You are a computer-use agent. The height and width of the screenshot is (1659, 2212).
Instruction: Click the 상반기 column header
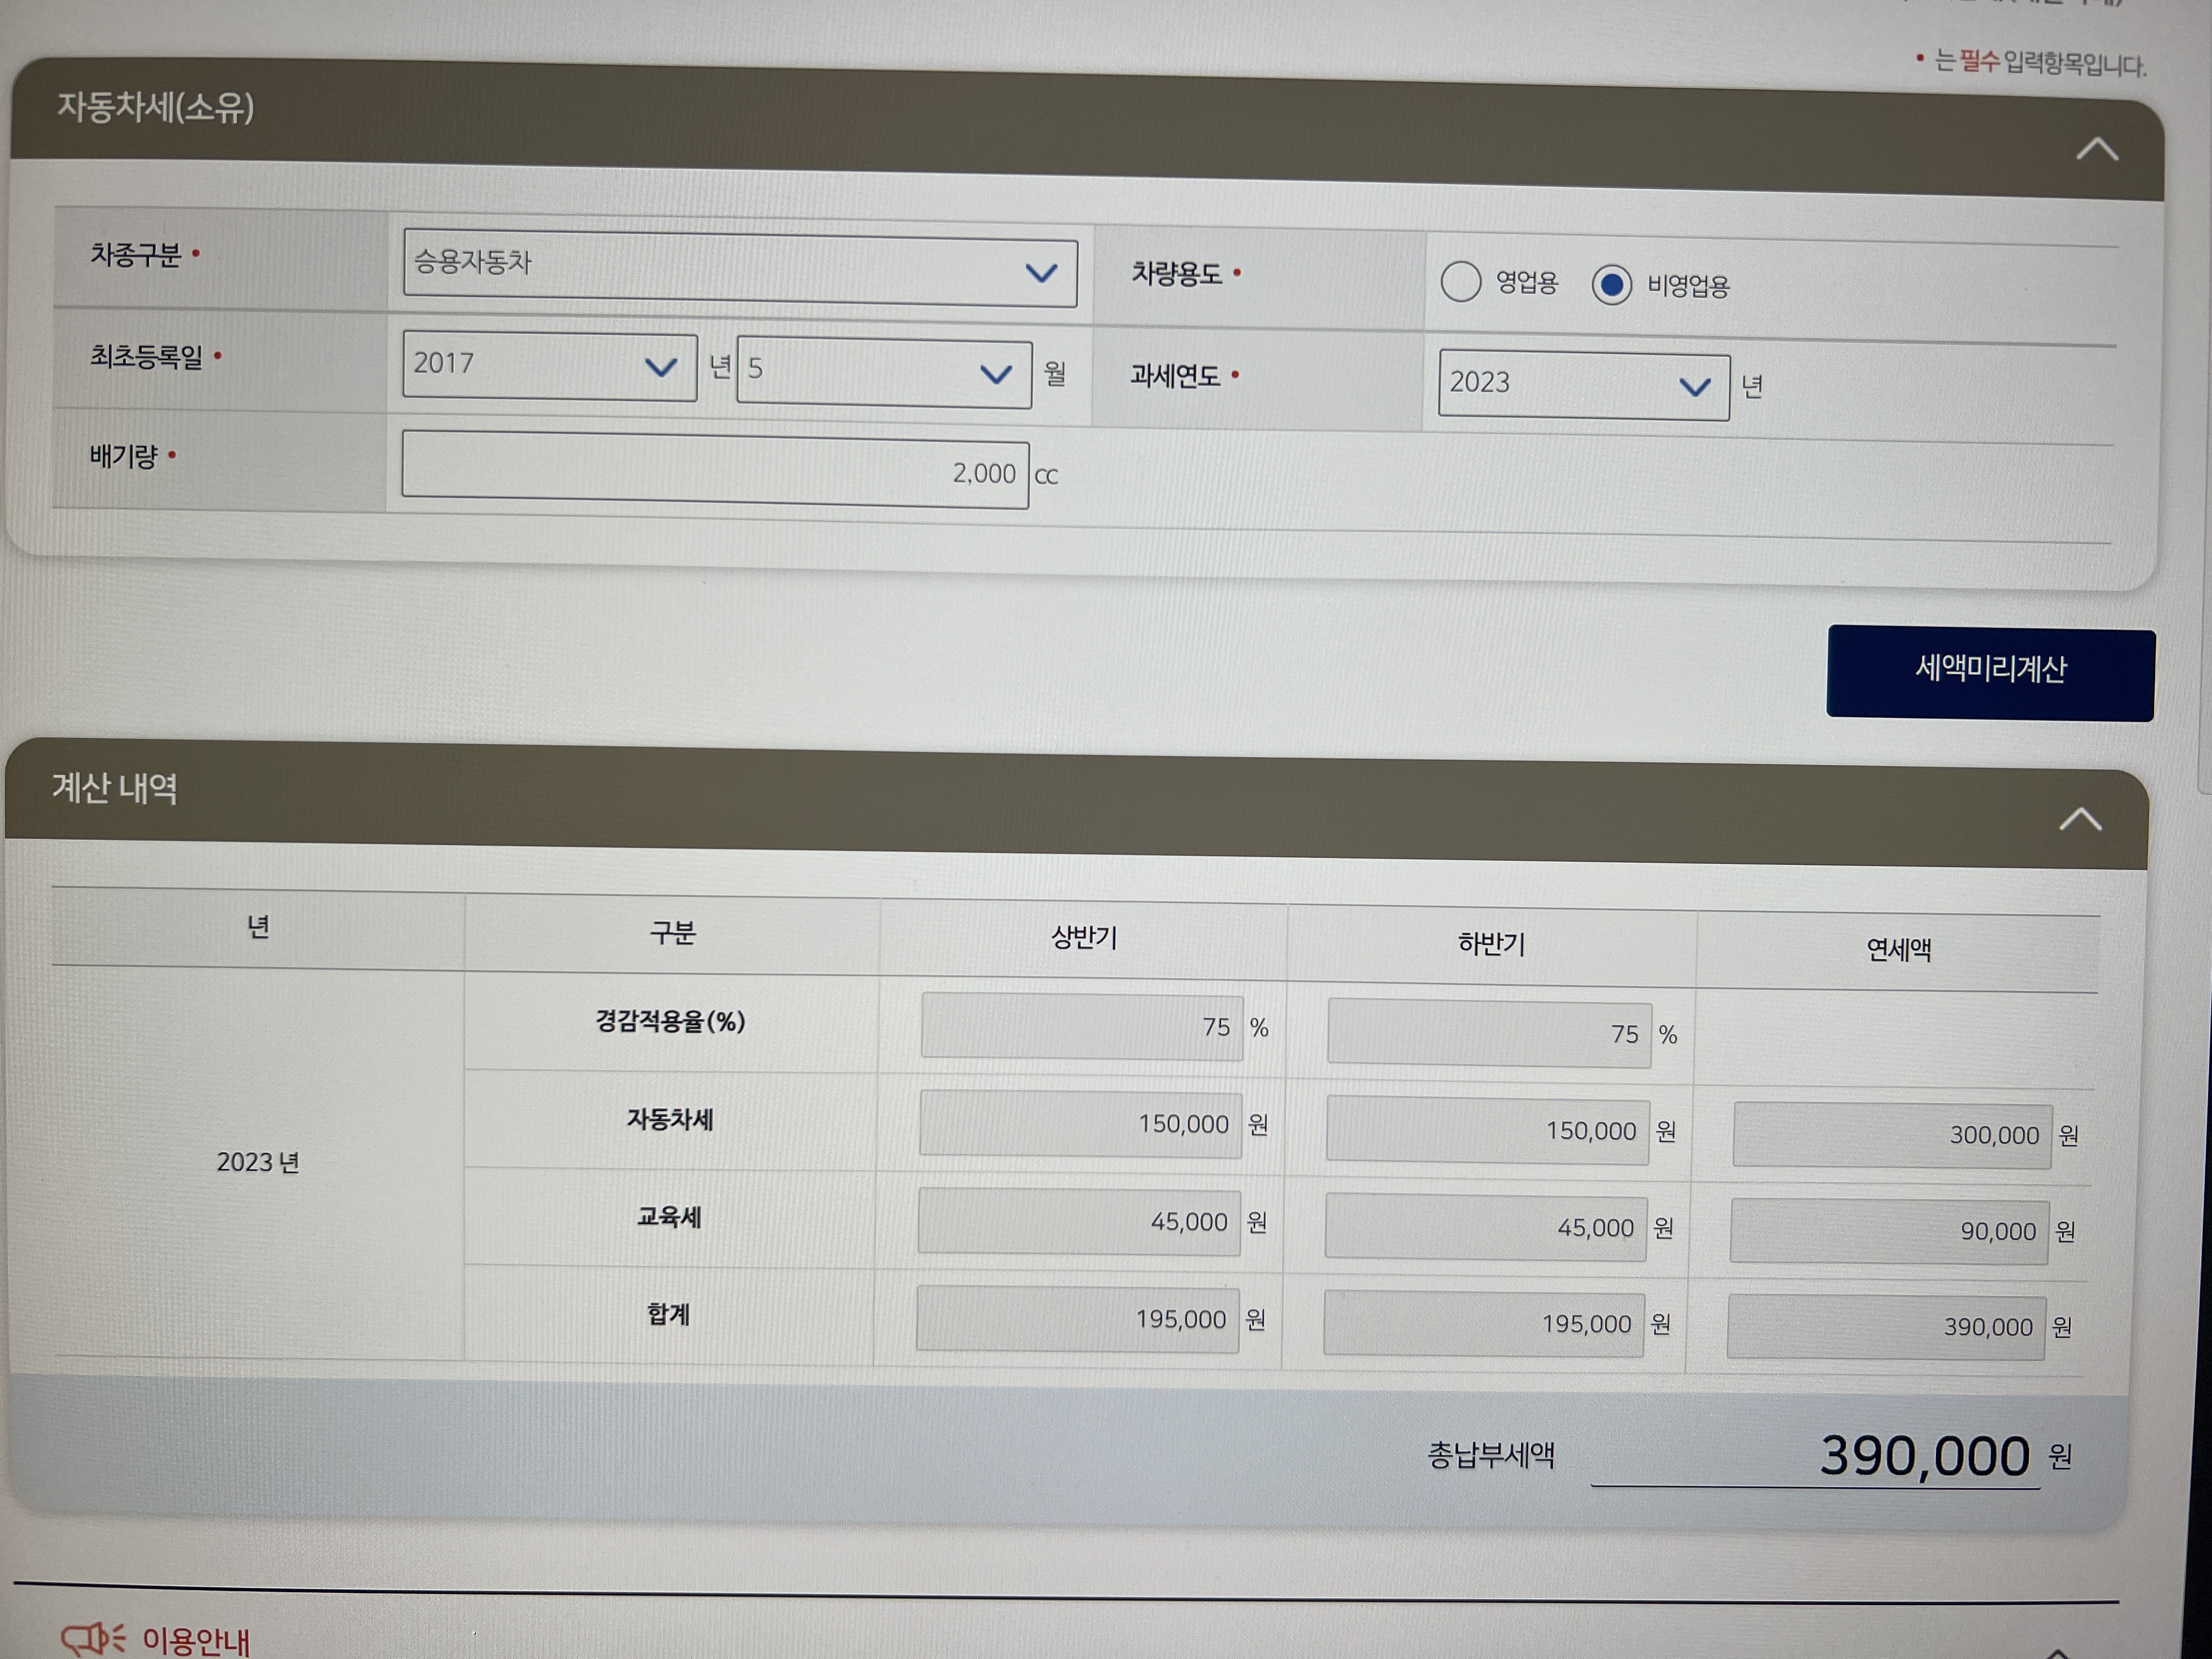[x=1083, y=938]
